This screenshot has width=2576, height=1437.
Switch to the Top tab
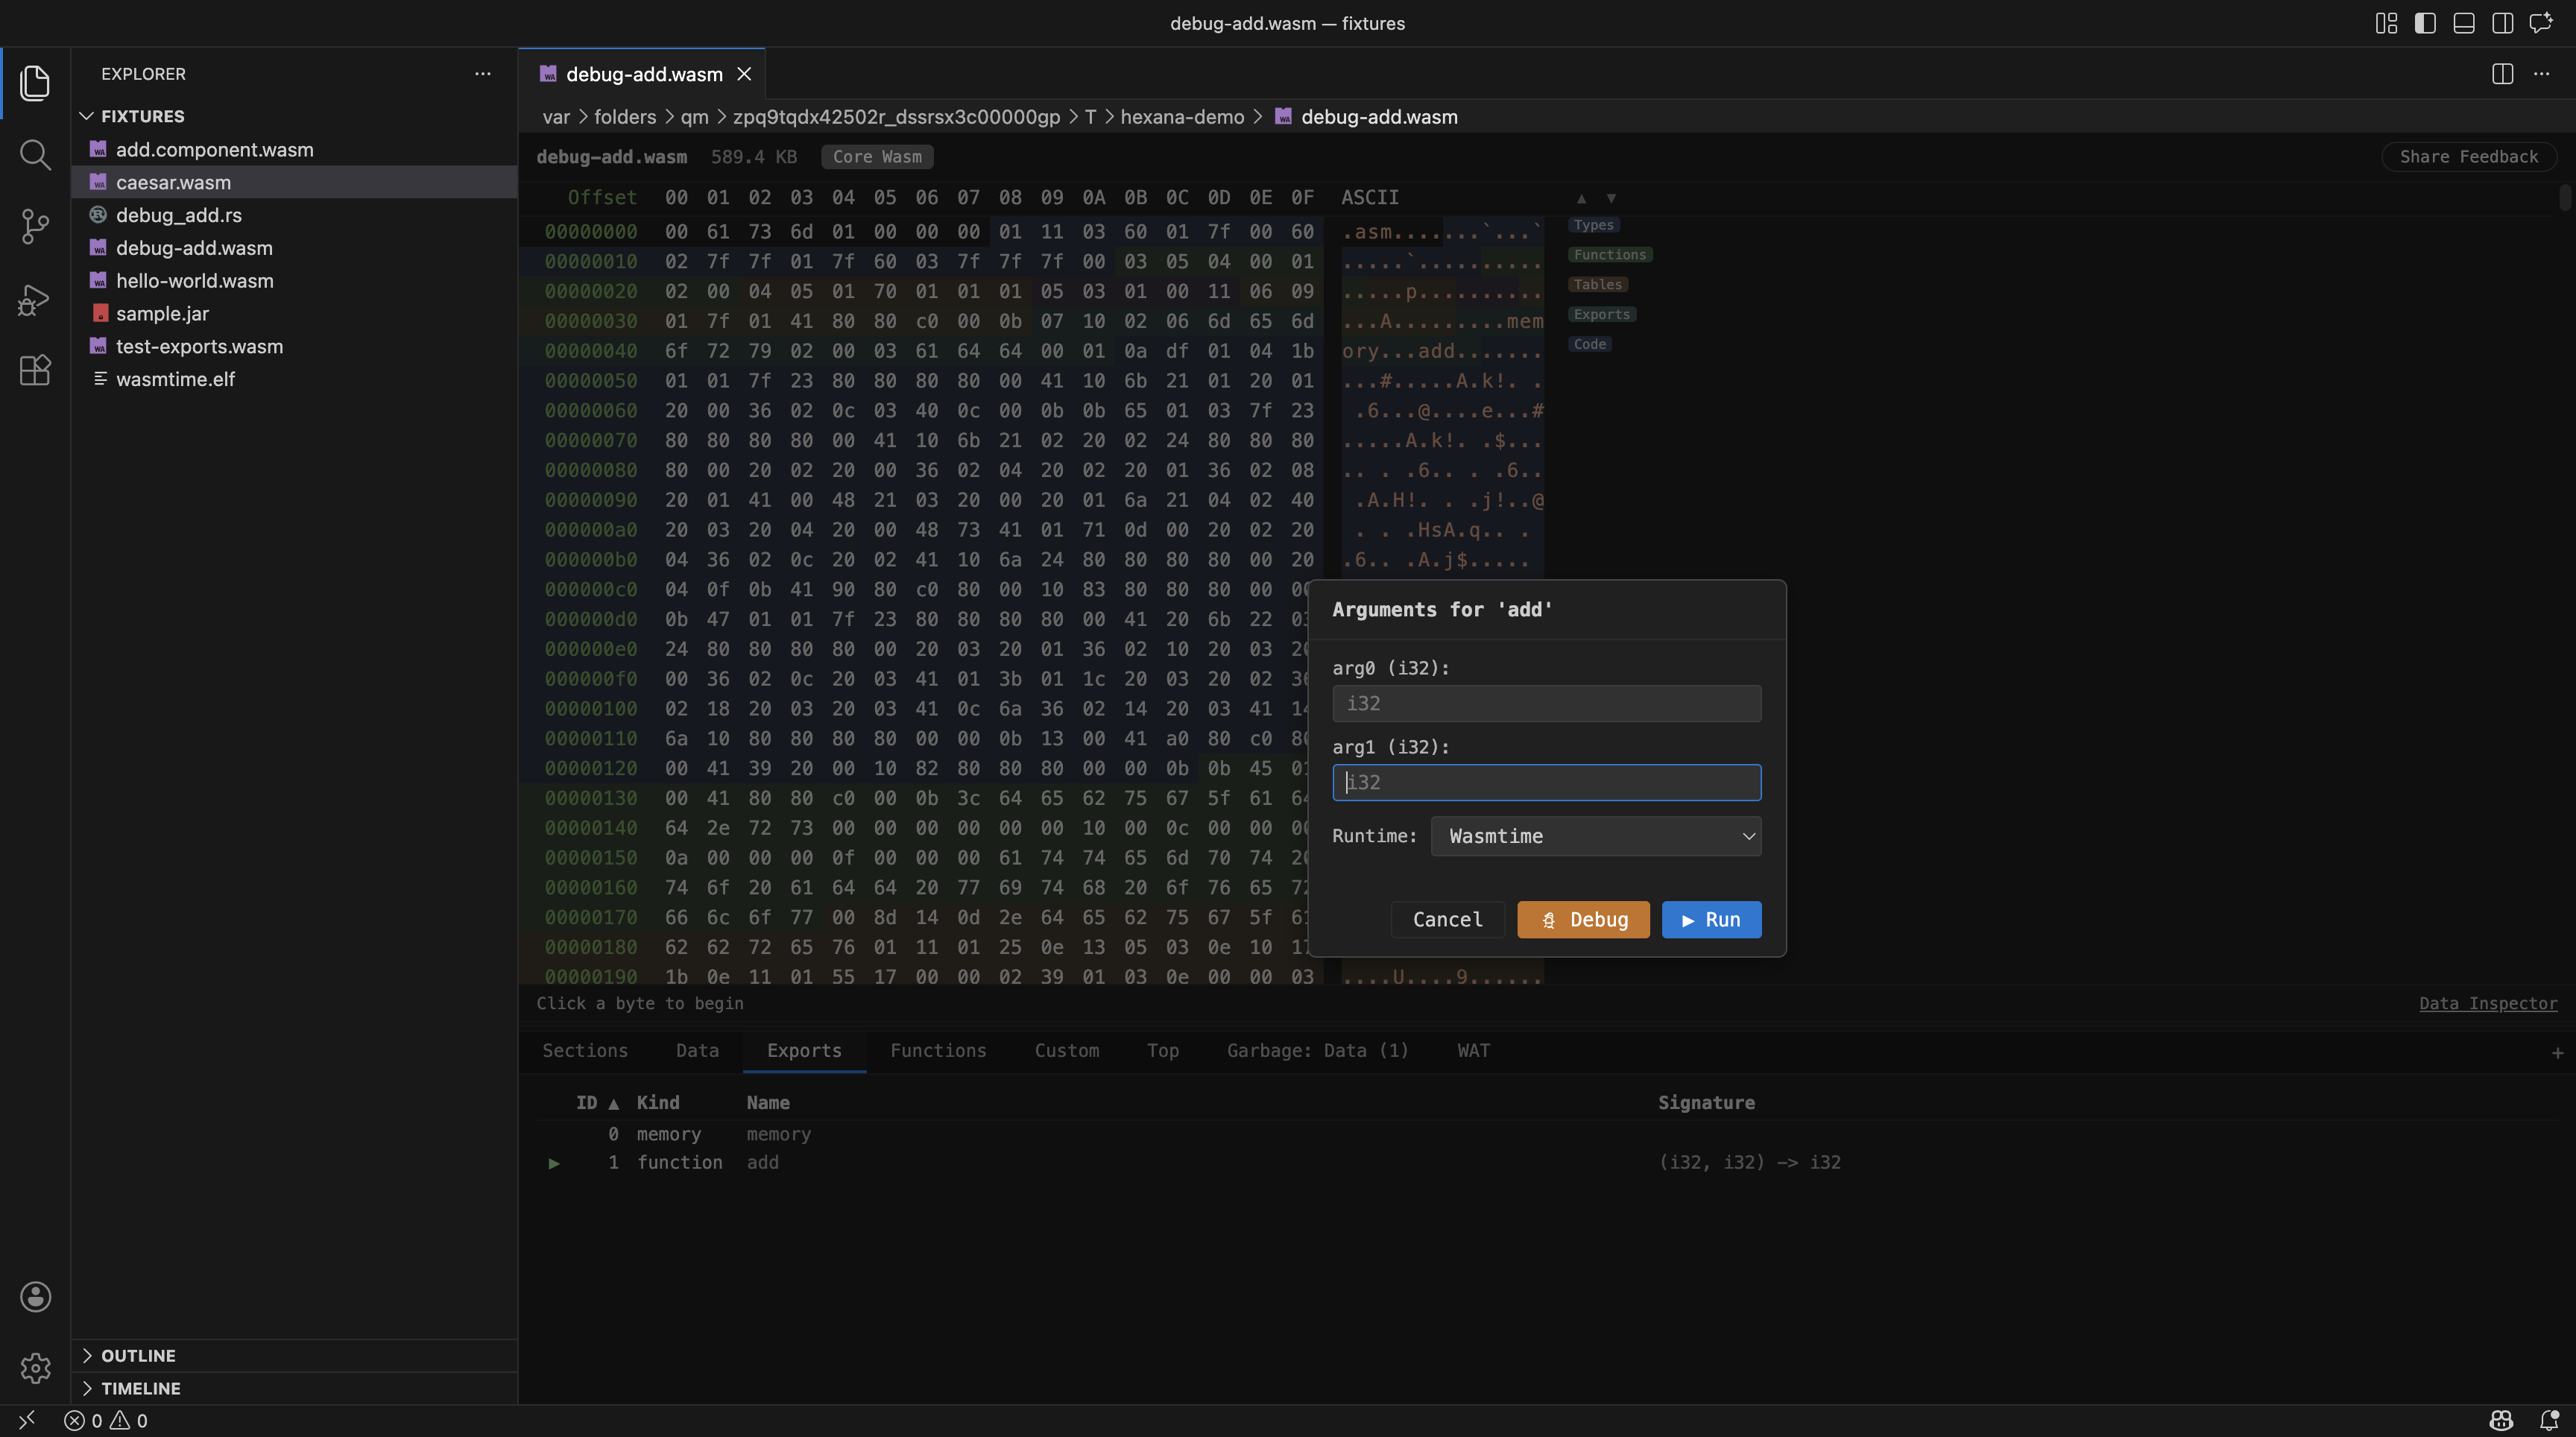pos(1163,1051)
